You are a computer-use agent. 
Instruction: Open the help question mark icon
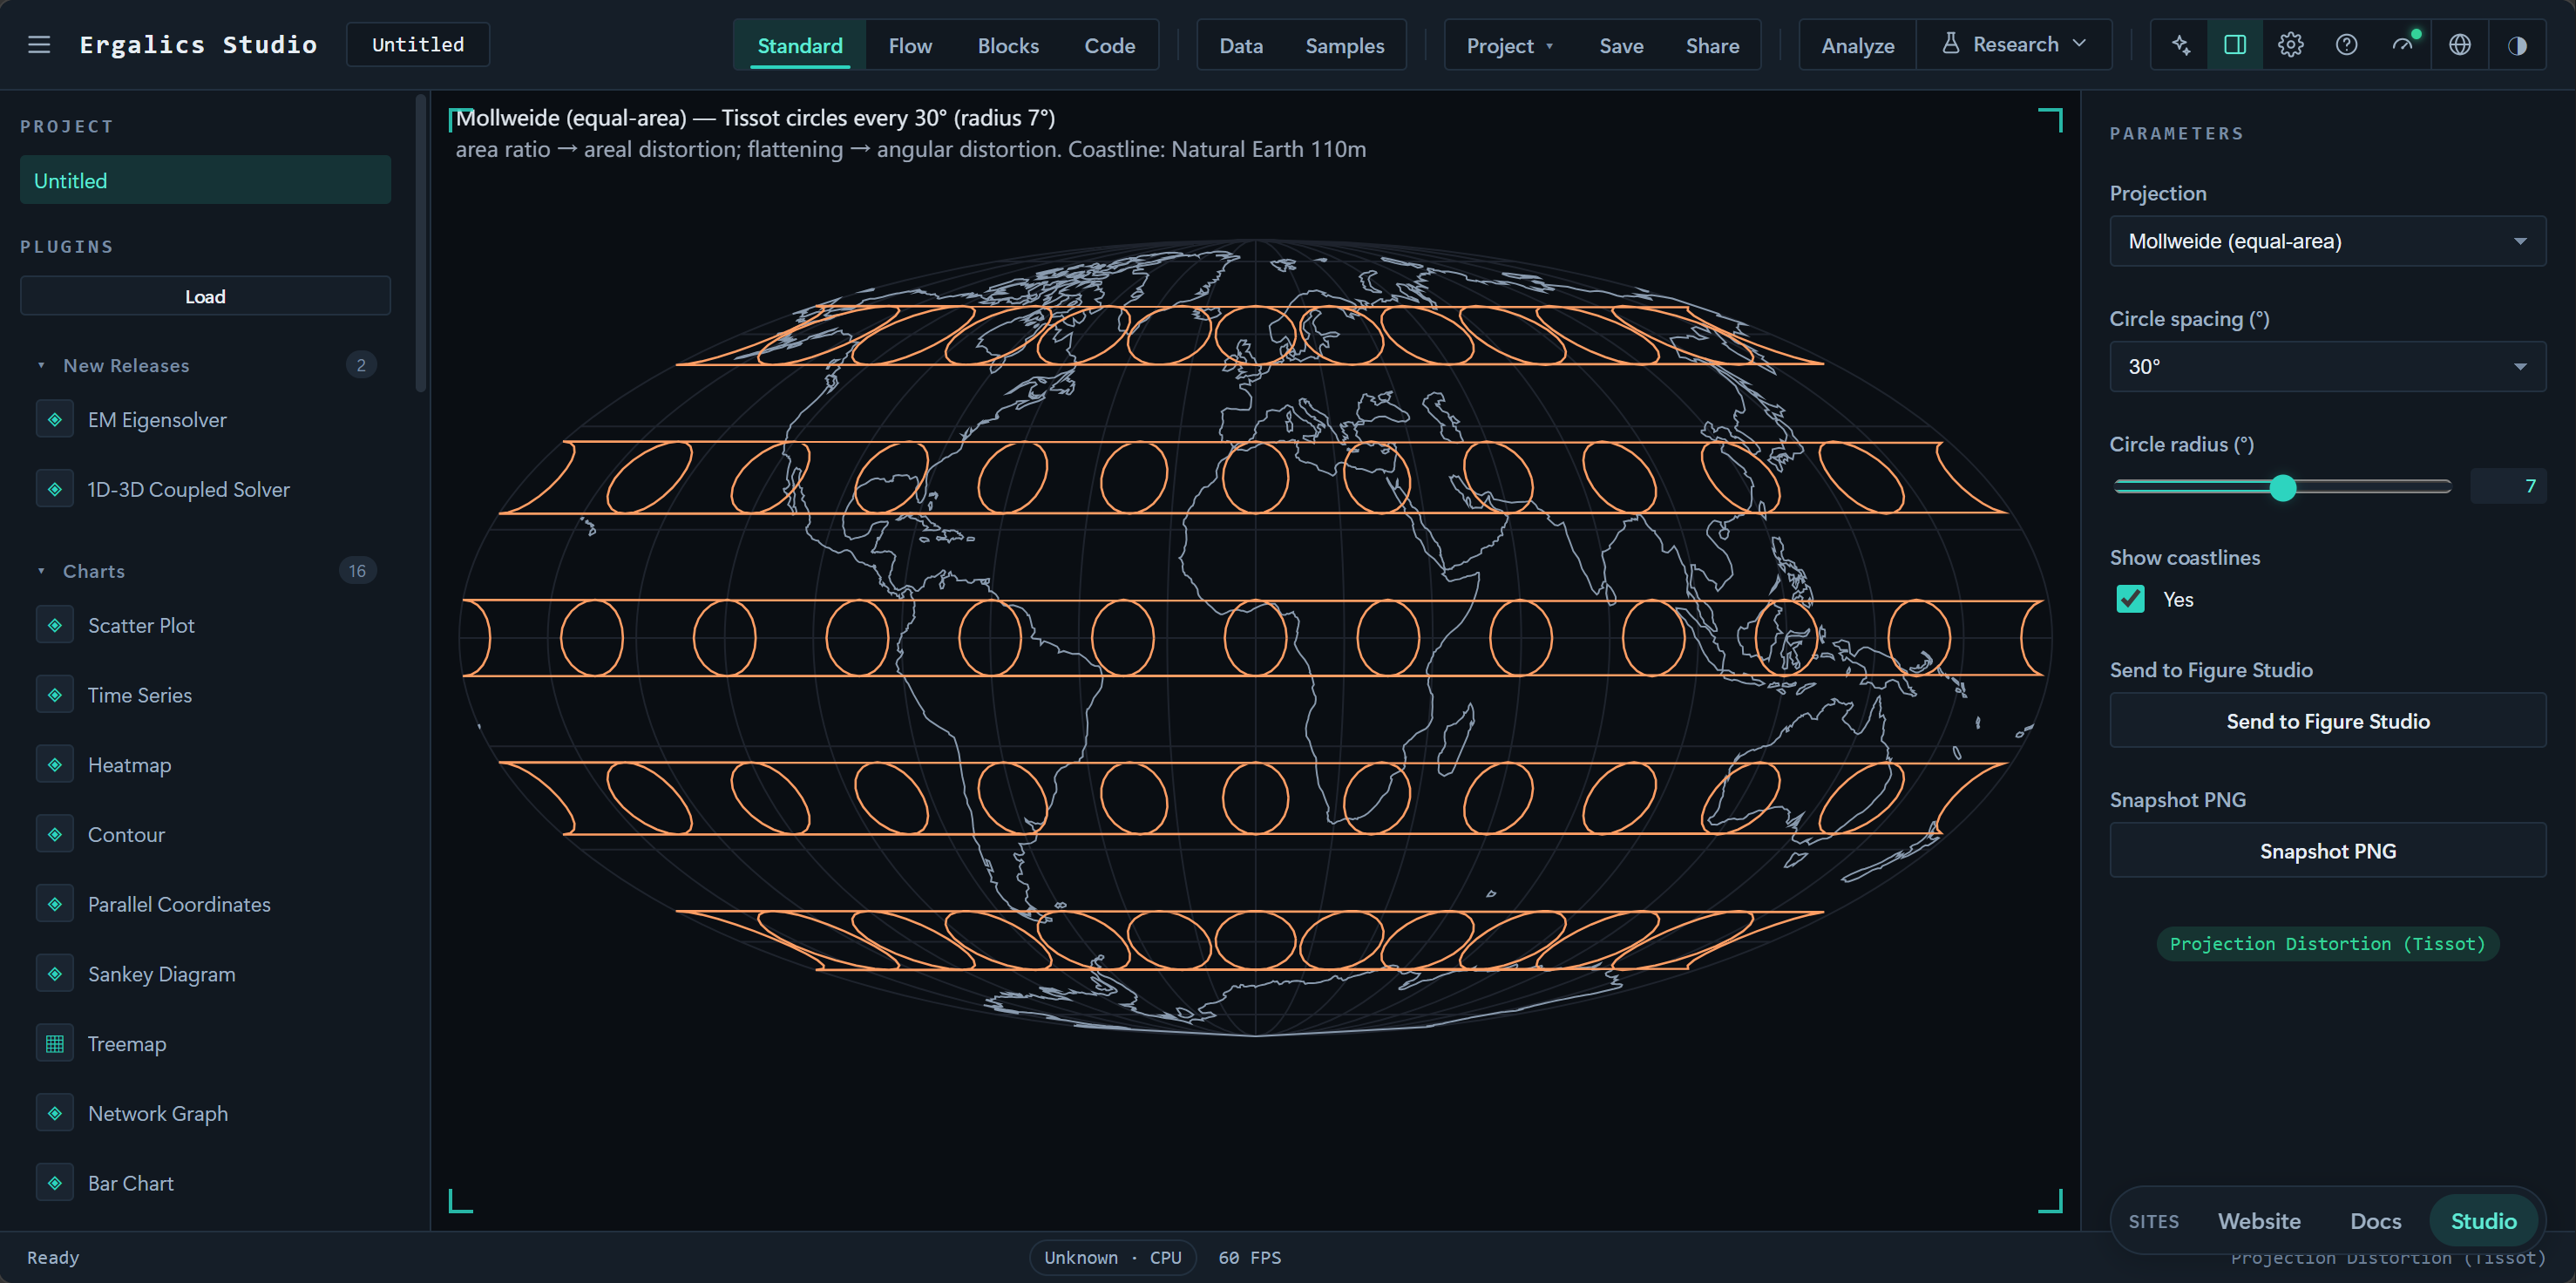coord(2347,45)
